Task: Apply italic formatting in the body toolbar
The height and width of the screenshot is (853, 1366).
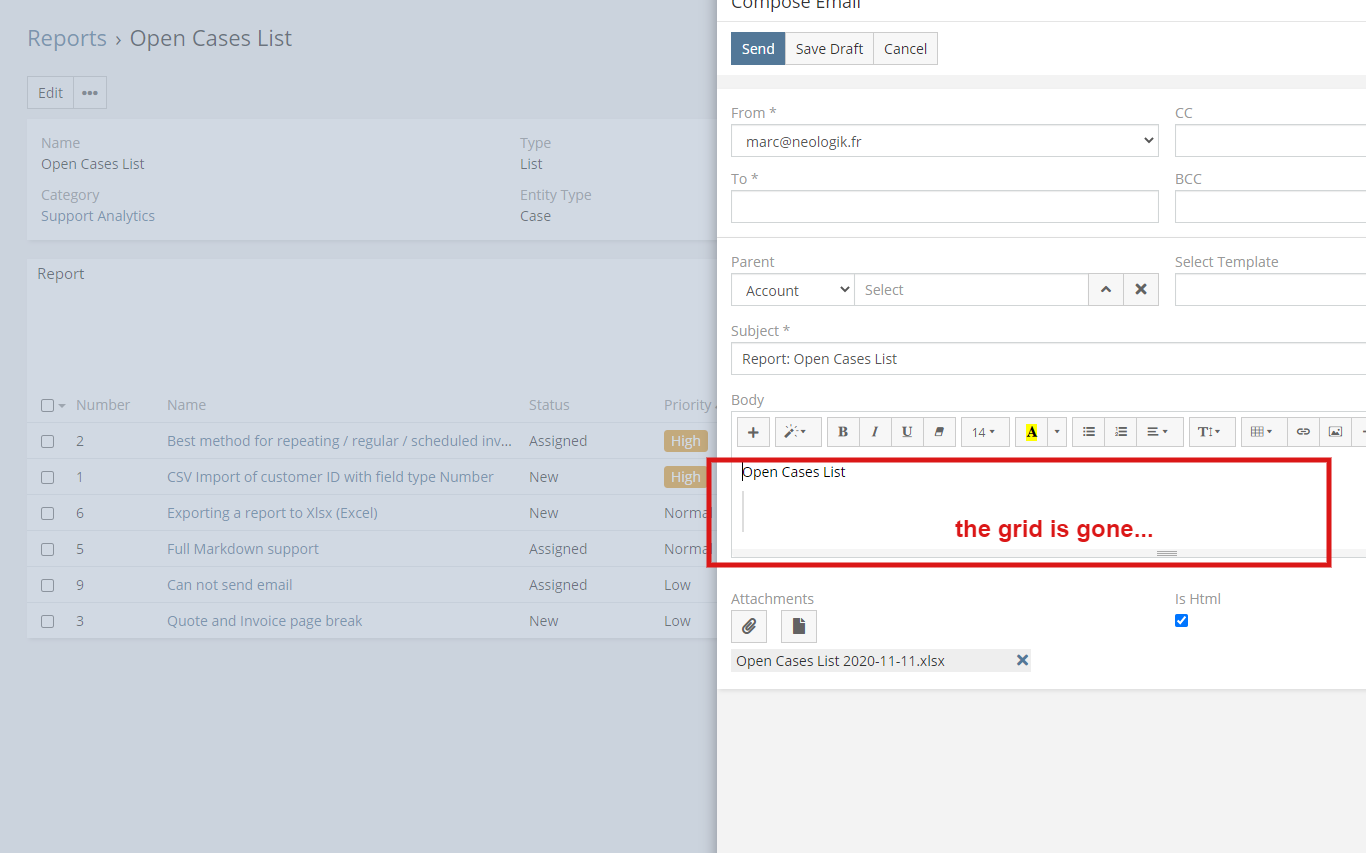Action: (875, 432)
